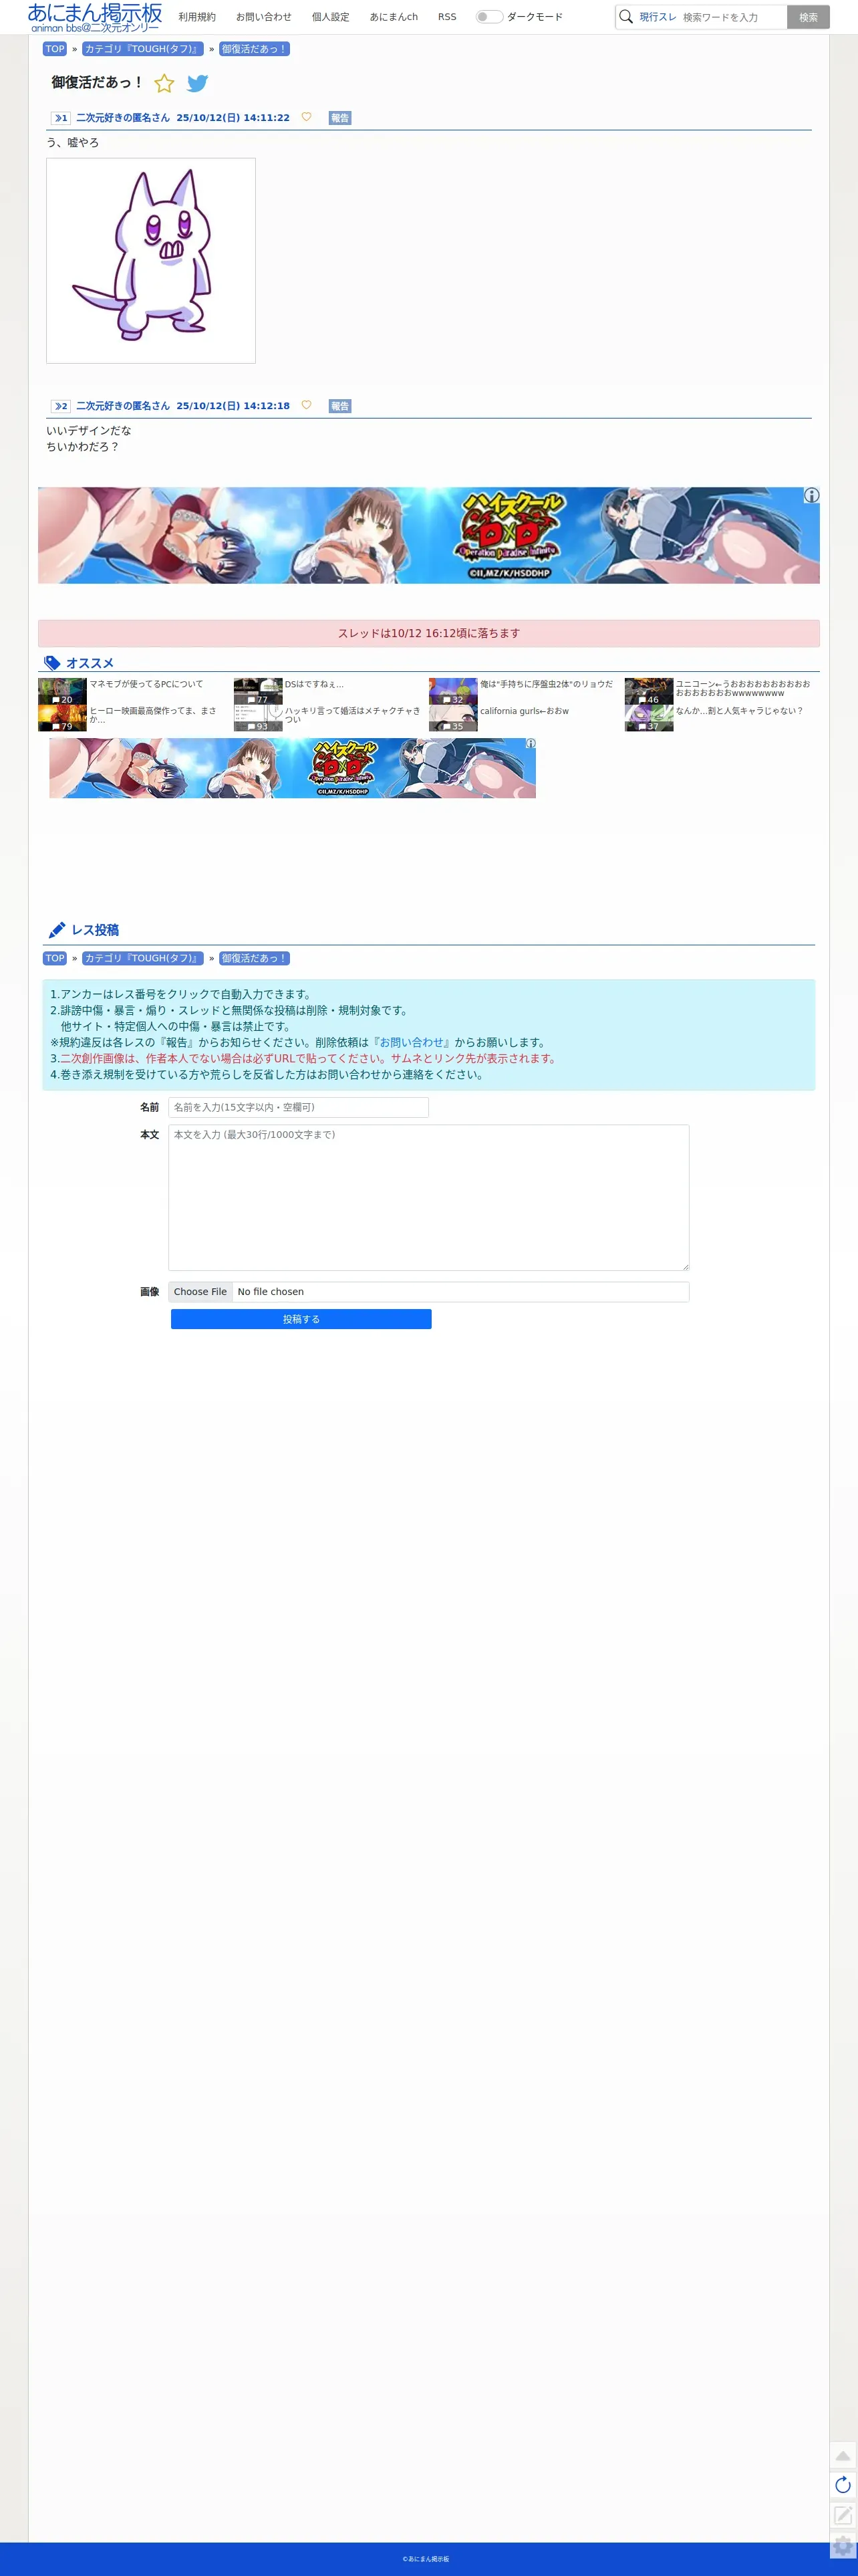Click thumbnail with 32 comments

click(453, 691)
